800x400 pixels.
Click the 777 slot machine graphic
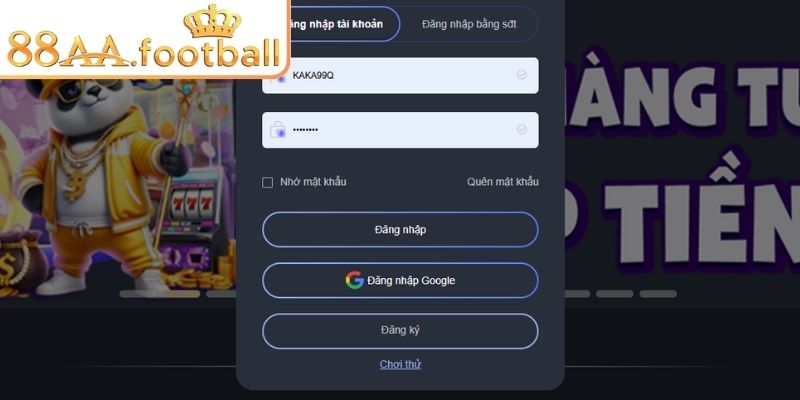click(191, 202)
